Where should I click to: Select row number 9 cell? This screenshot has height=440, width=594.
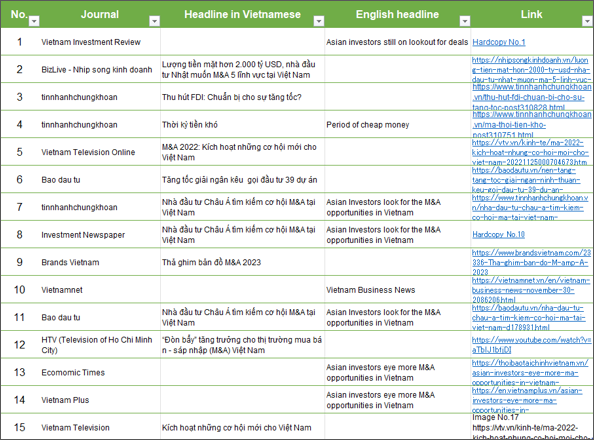[x=20, y=262]
